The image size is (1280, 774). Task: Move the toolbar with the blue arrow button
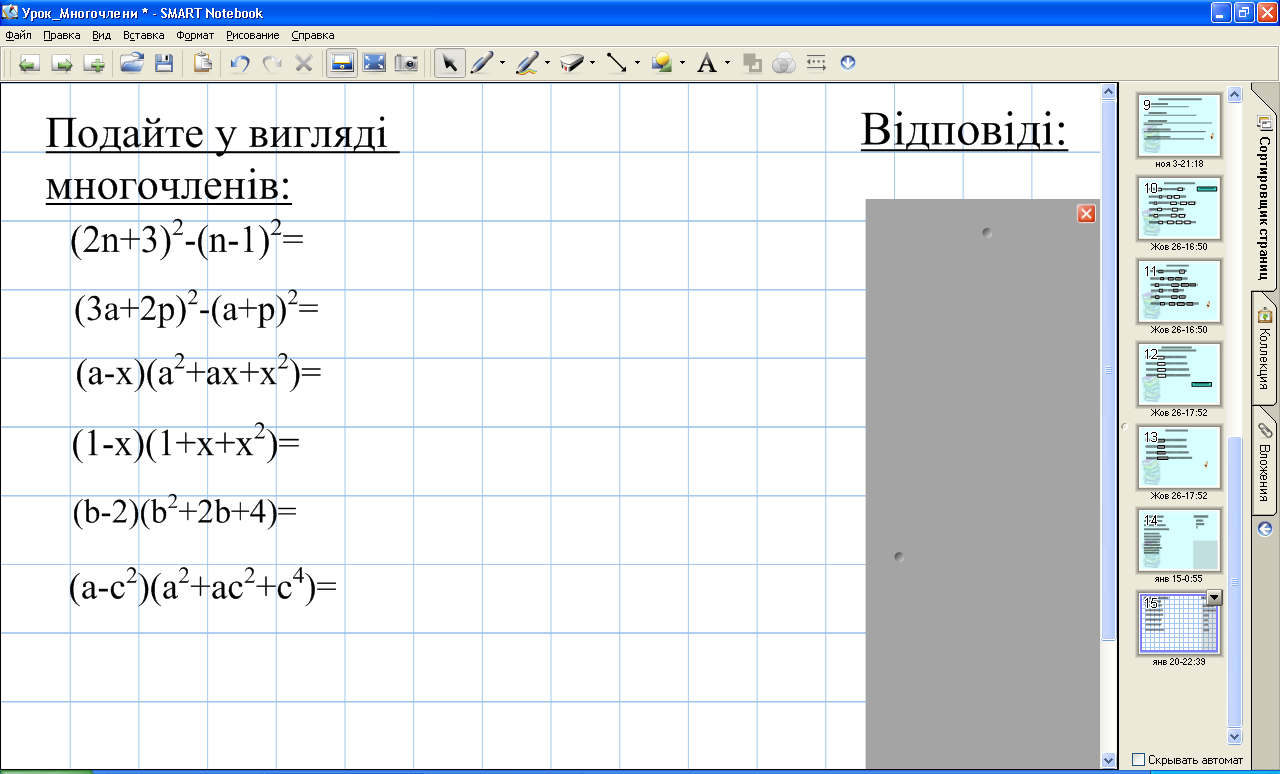(848, 63)
